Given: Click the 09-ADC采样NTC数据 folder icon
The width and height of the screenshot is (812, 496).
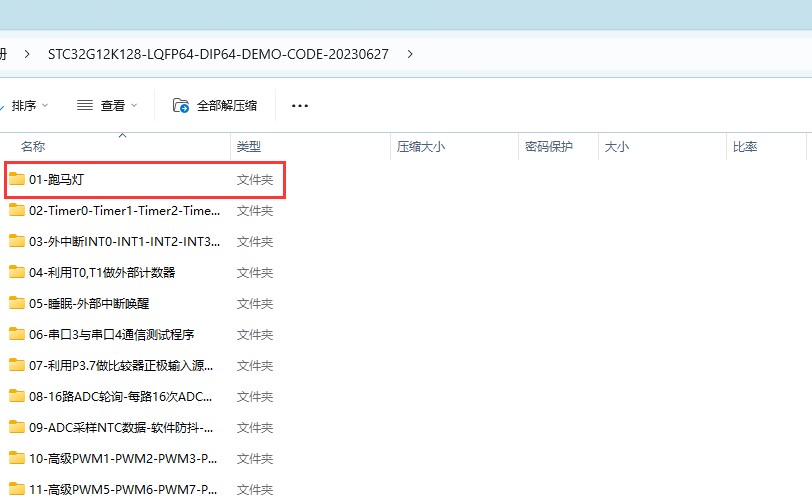Looking at the screenshot, I should pos(17,428).
